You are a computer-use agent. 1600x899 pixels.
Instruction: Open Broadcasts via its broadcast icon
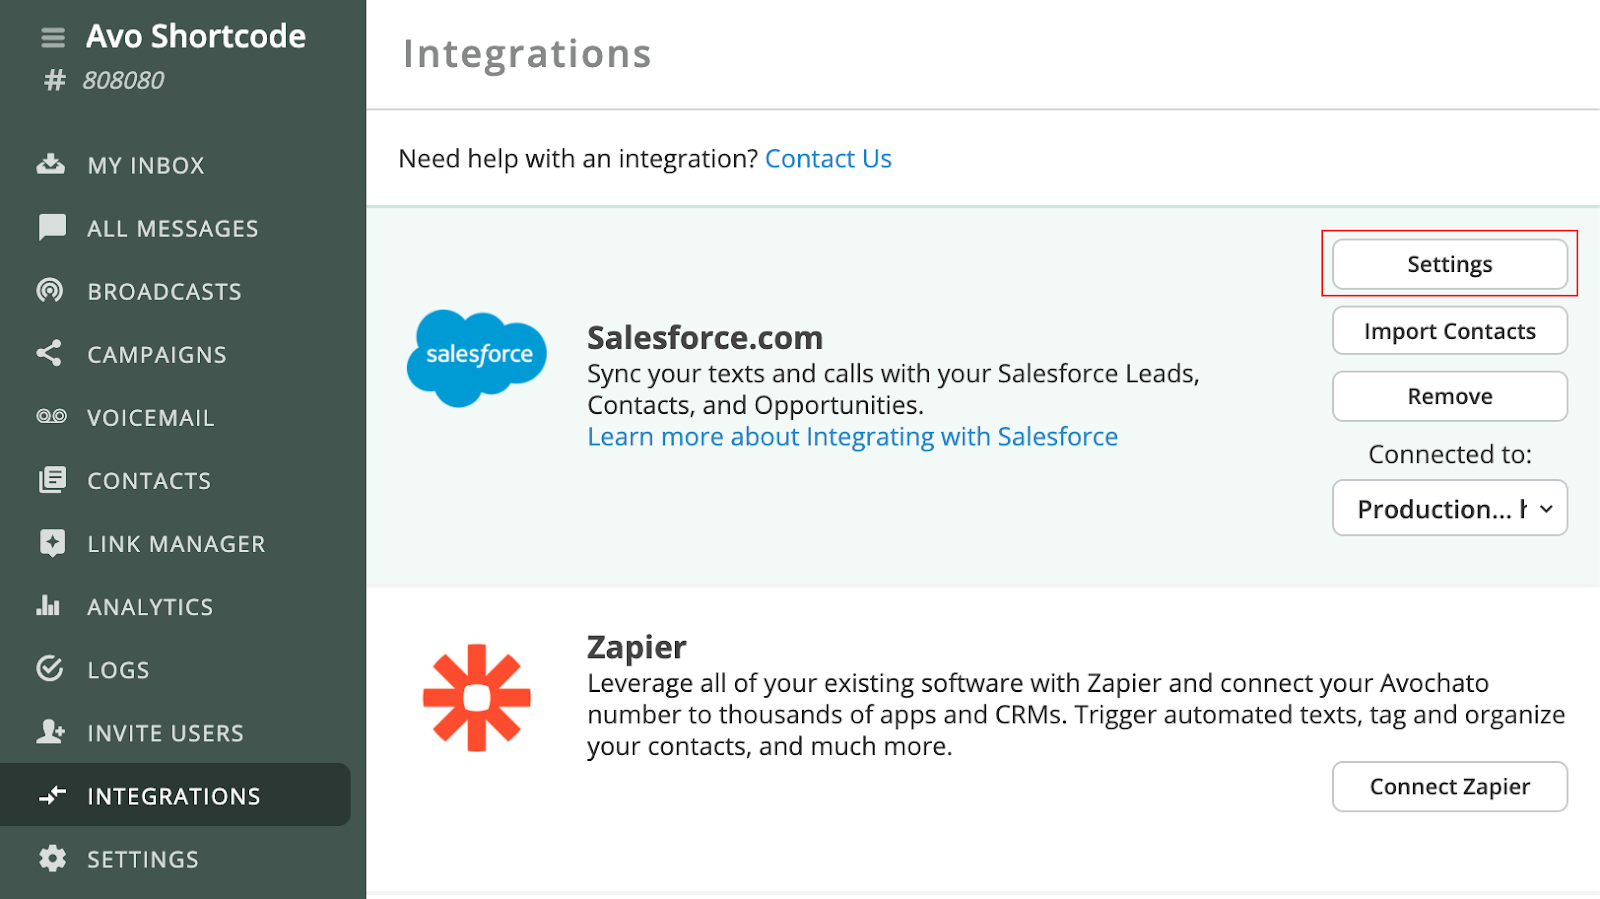[51, 290]
